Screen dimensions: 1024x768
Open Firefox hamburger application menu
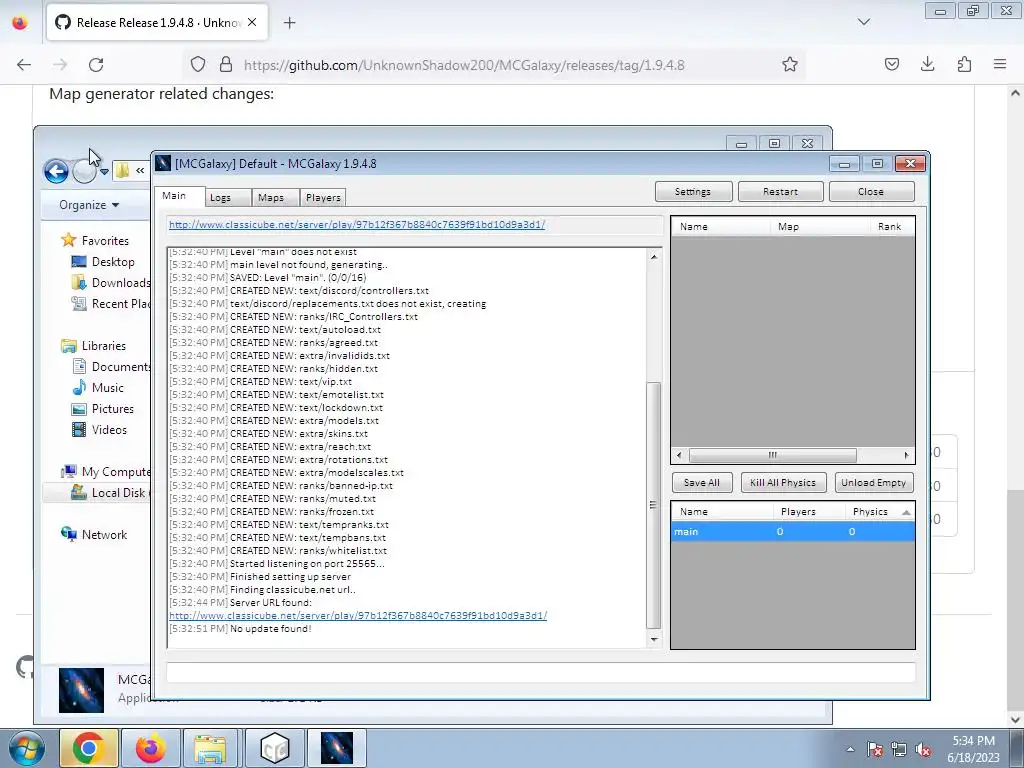coord(1000,65)
